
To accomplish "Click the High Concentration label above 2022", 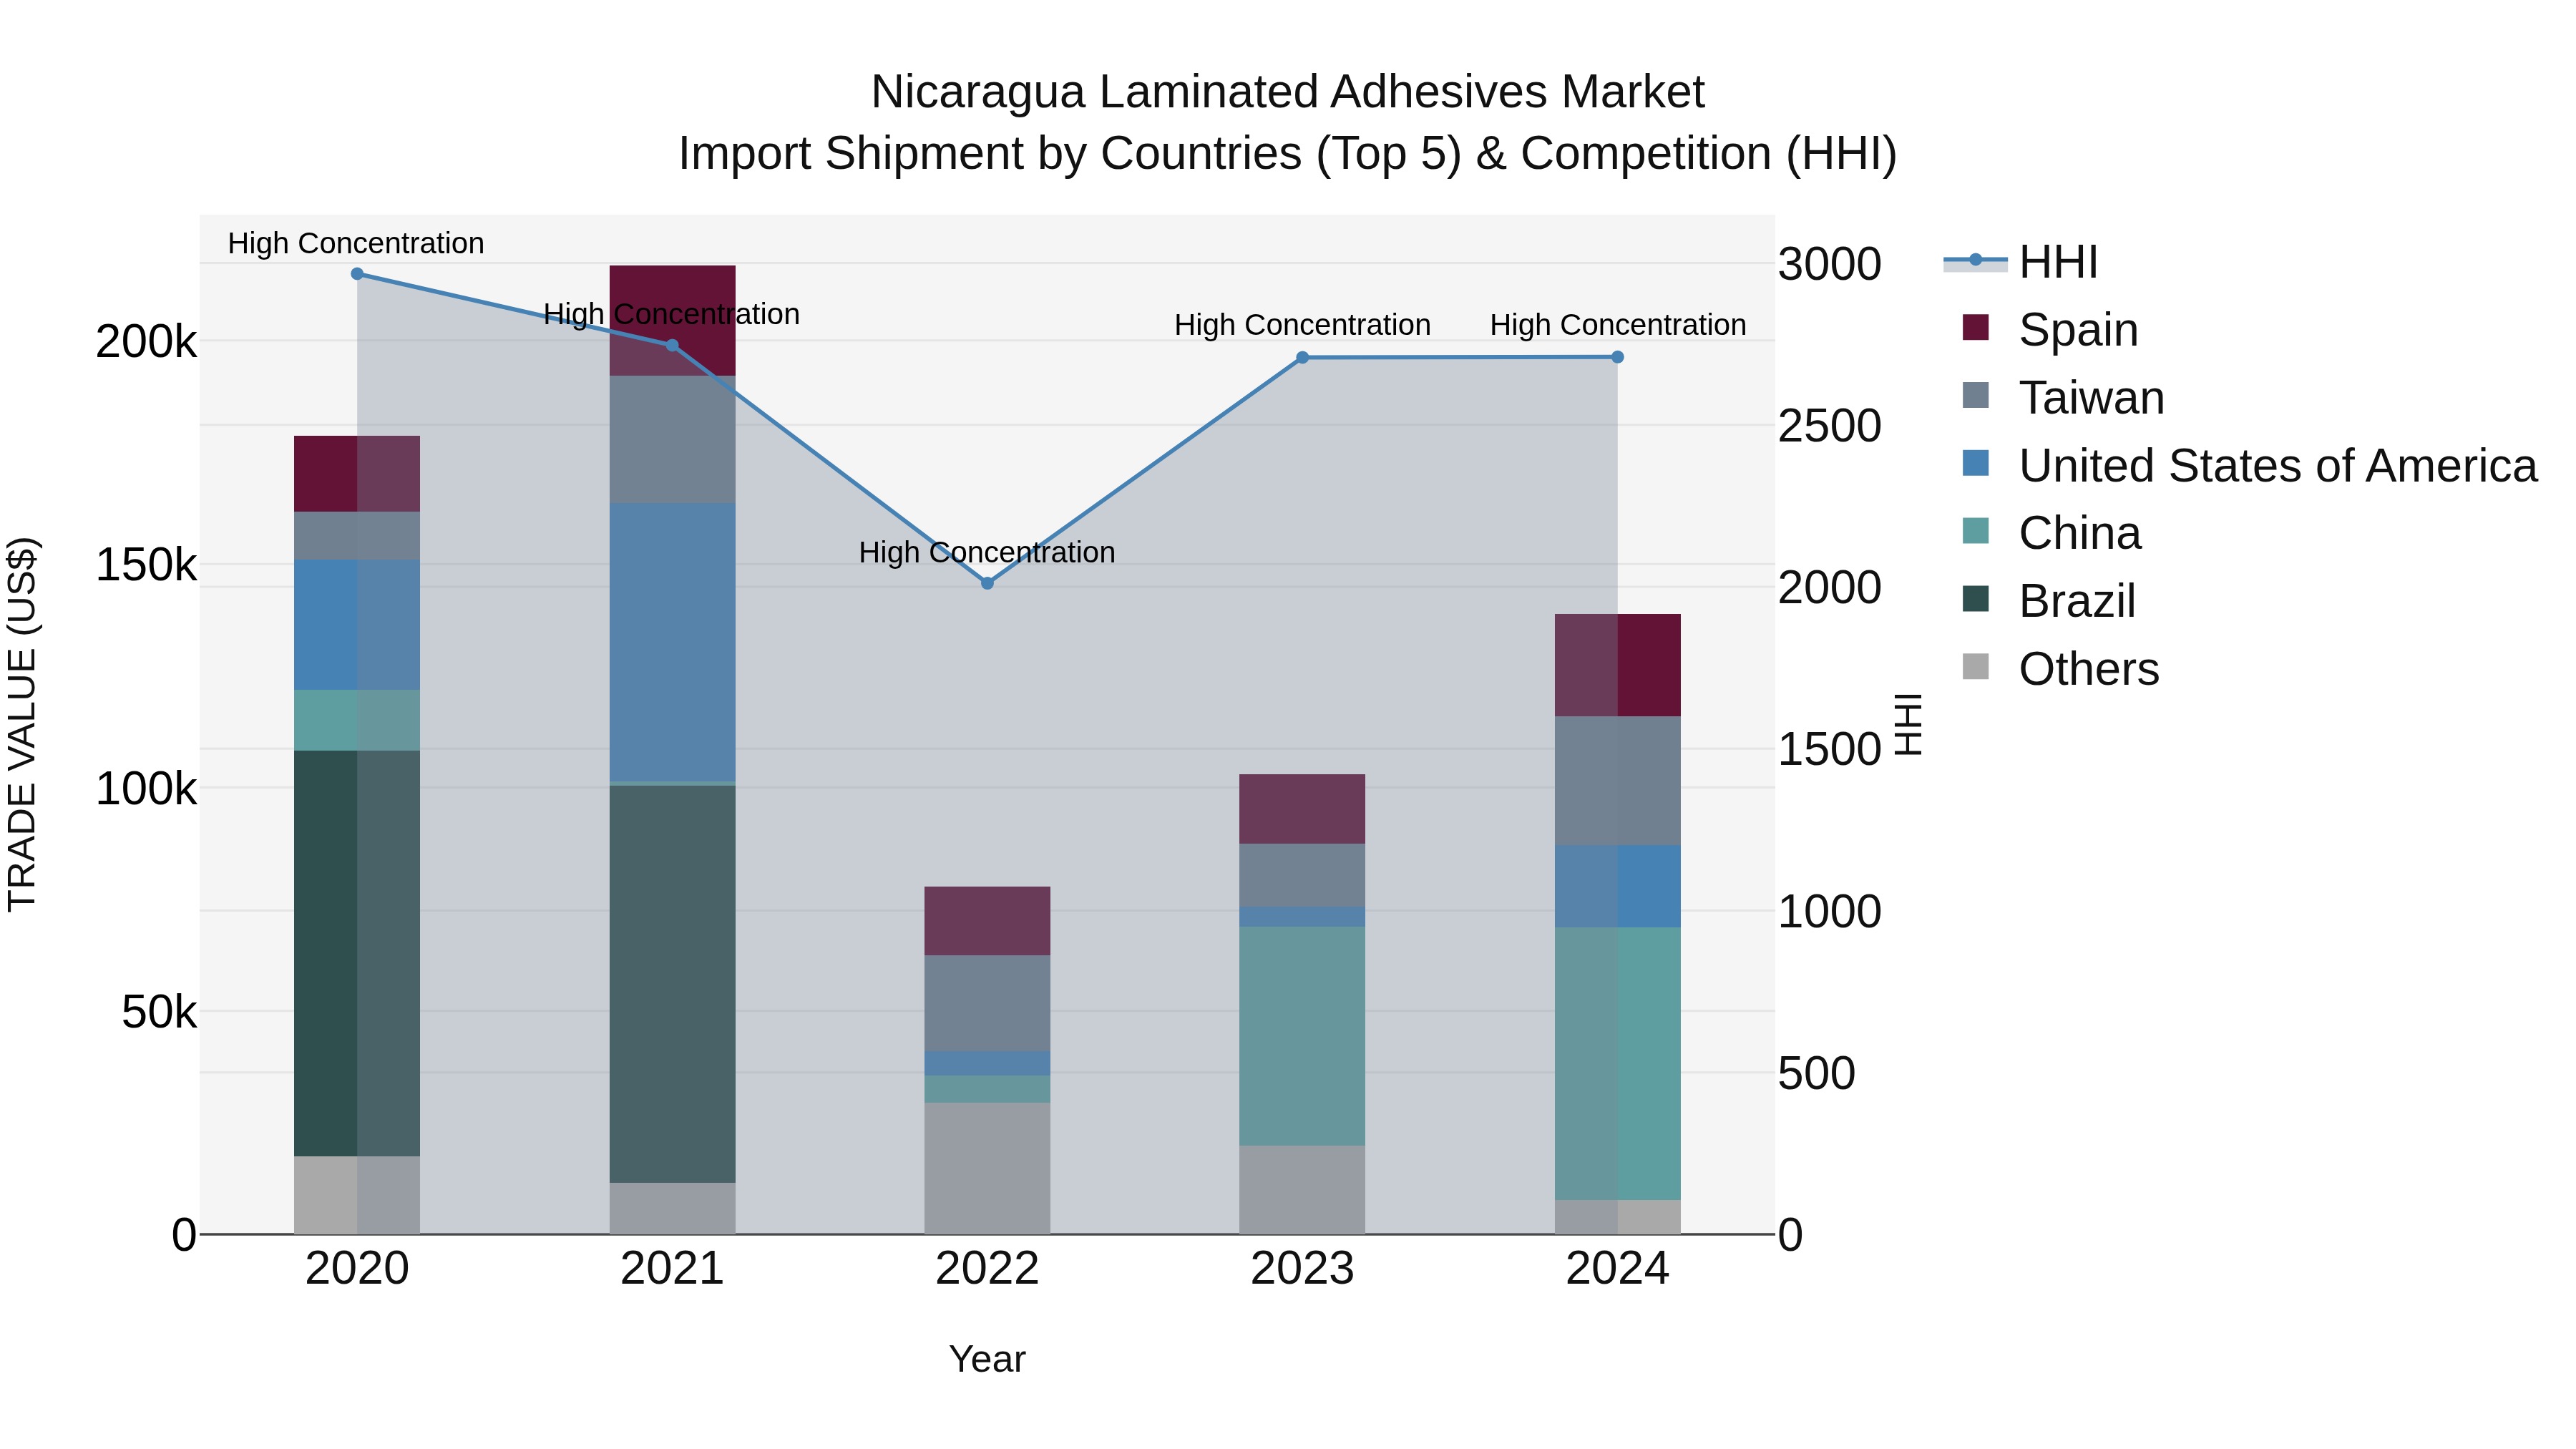I will click(x=987, y=552).
